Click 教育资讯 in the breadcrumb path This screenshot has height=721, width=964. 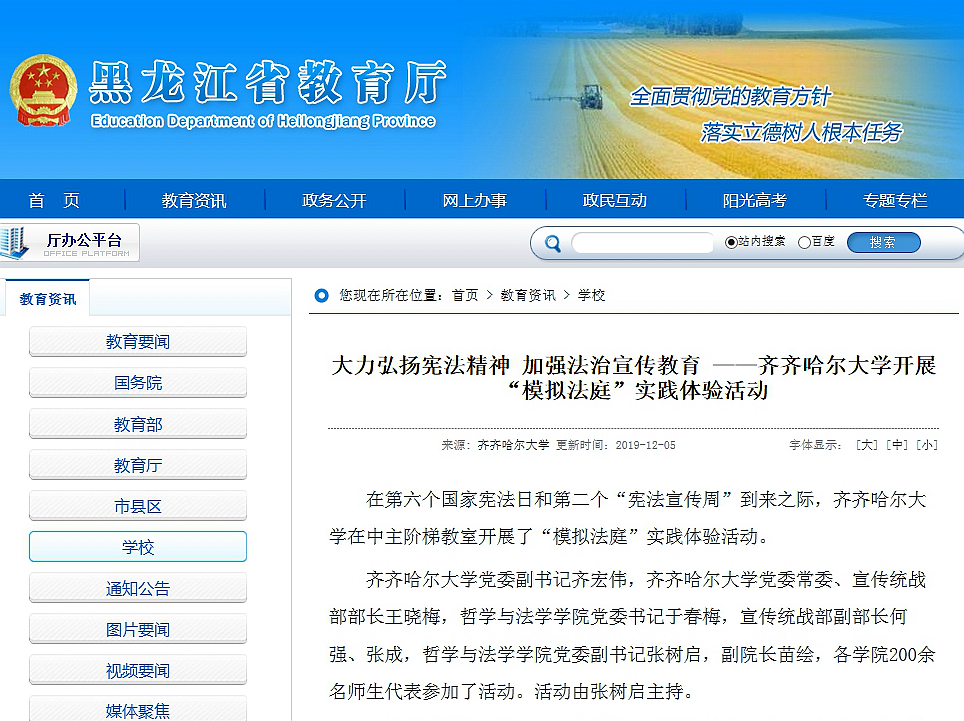528,295
